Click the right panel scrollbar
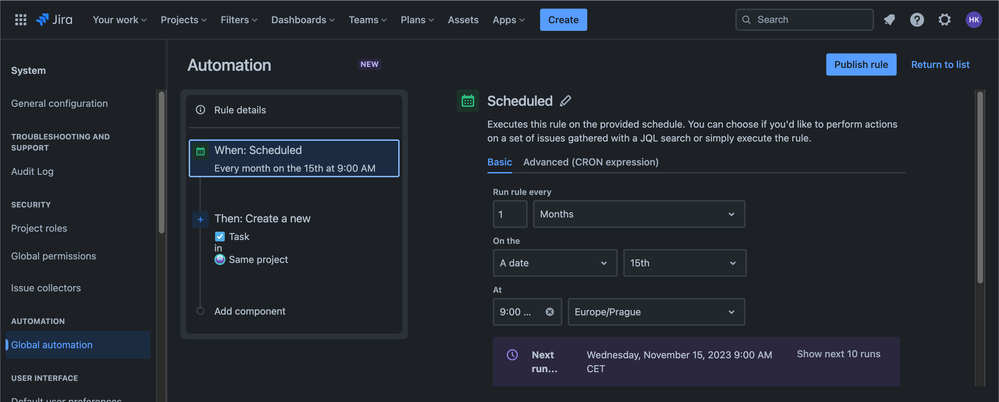Screen dimensions: 999x402 (980, 187)
